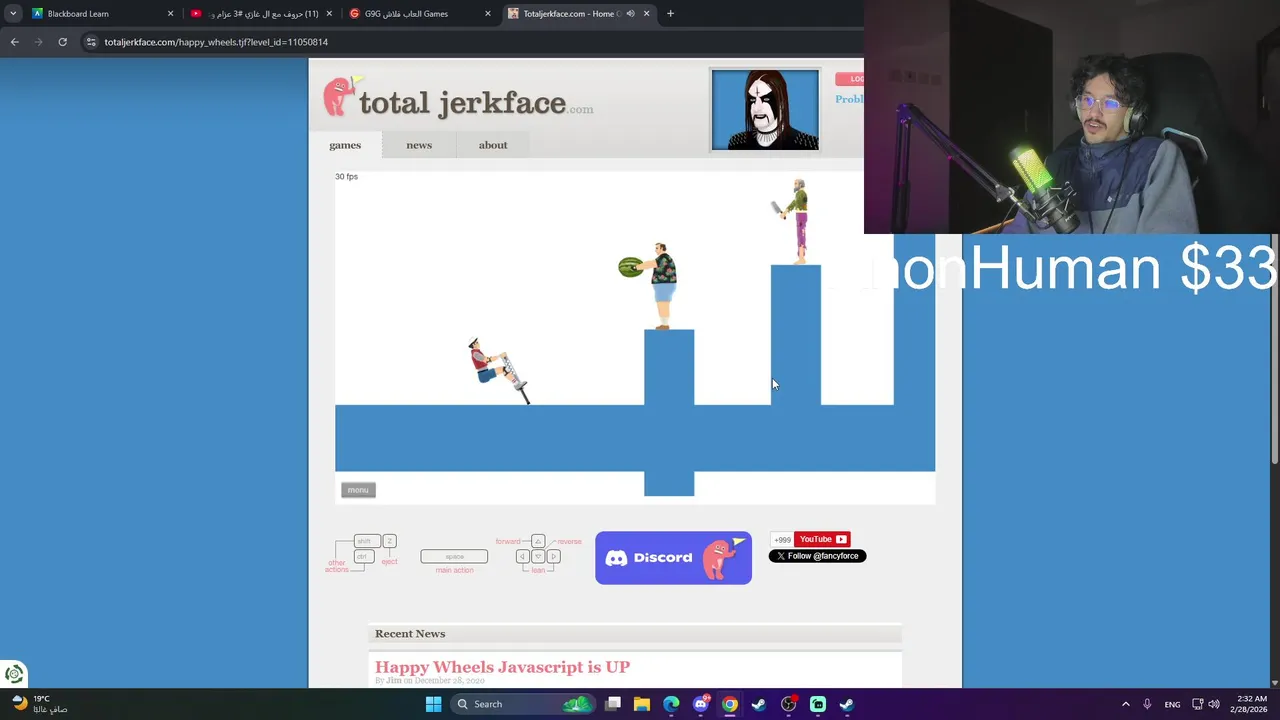This screenshot has height=720, width=1280.
Task: Open the games navigation tab
Action: pos(345,145)
